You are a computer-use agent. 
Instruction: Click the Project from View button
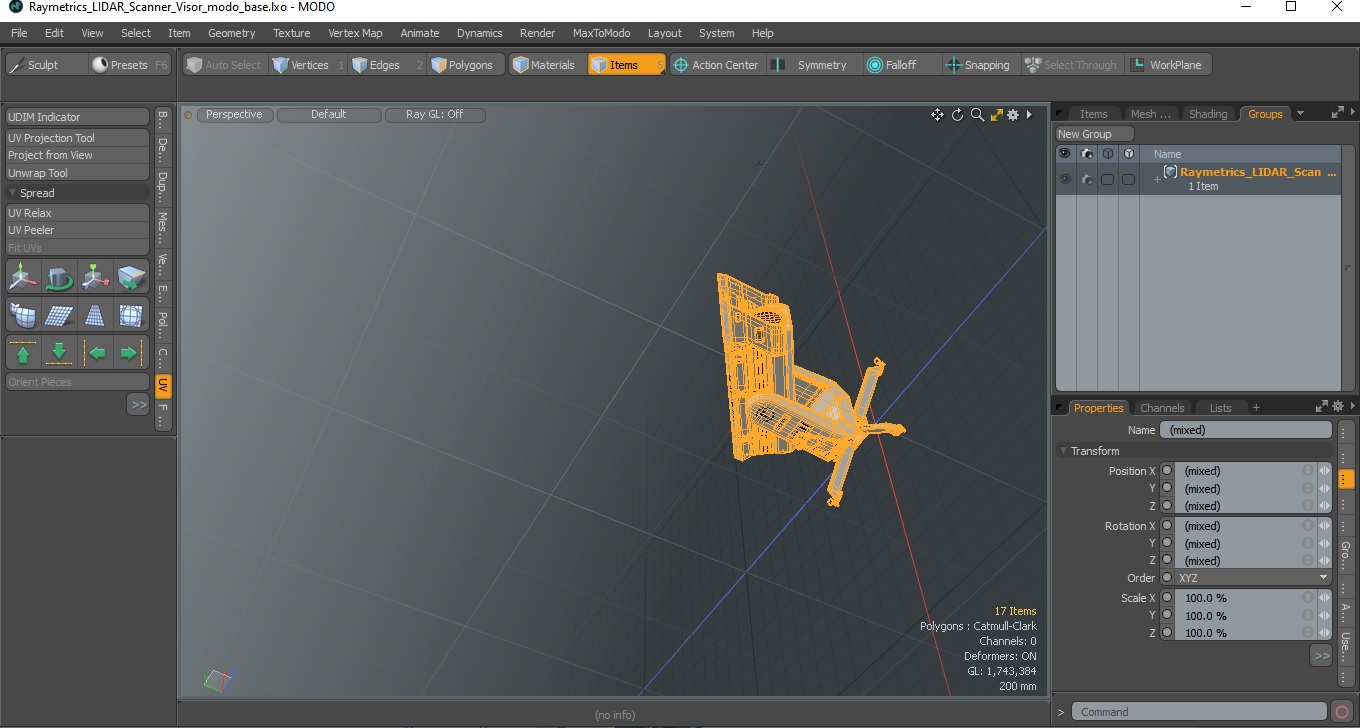coord(77,155)
